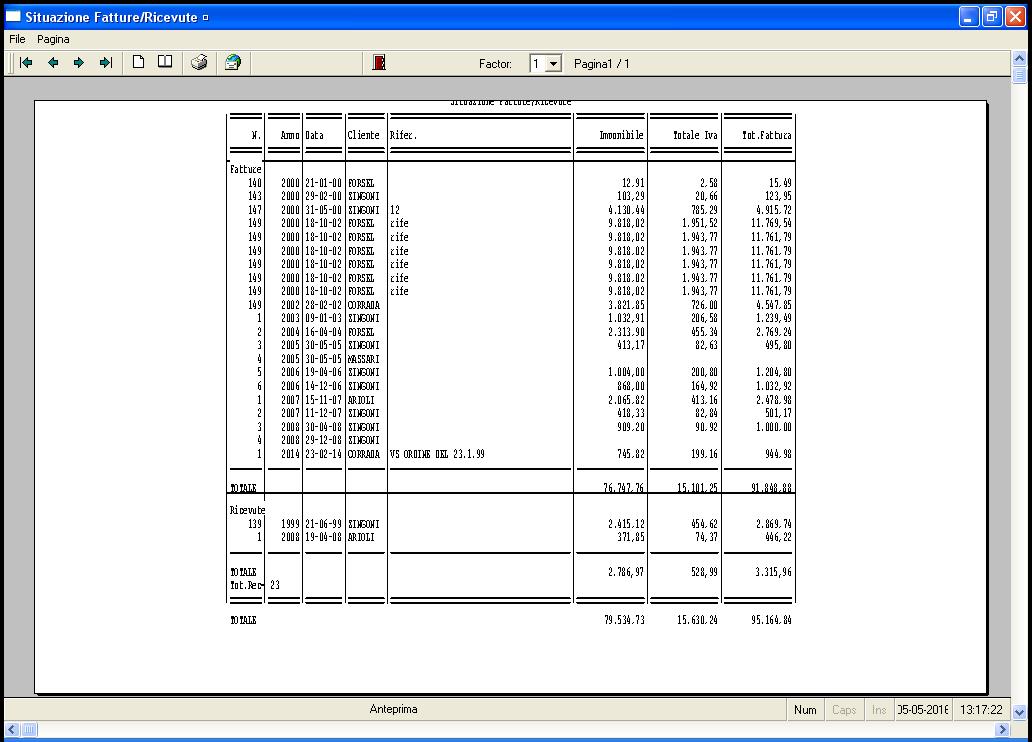Show two-page facing view

pyautogui.click(x=165, y=63)
